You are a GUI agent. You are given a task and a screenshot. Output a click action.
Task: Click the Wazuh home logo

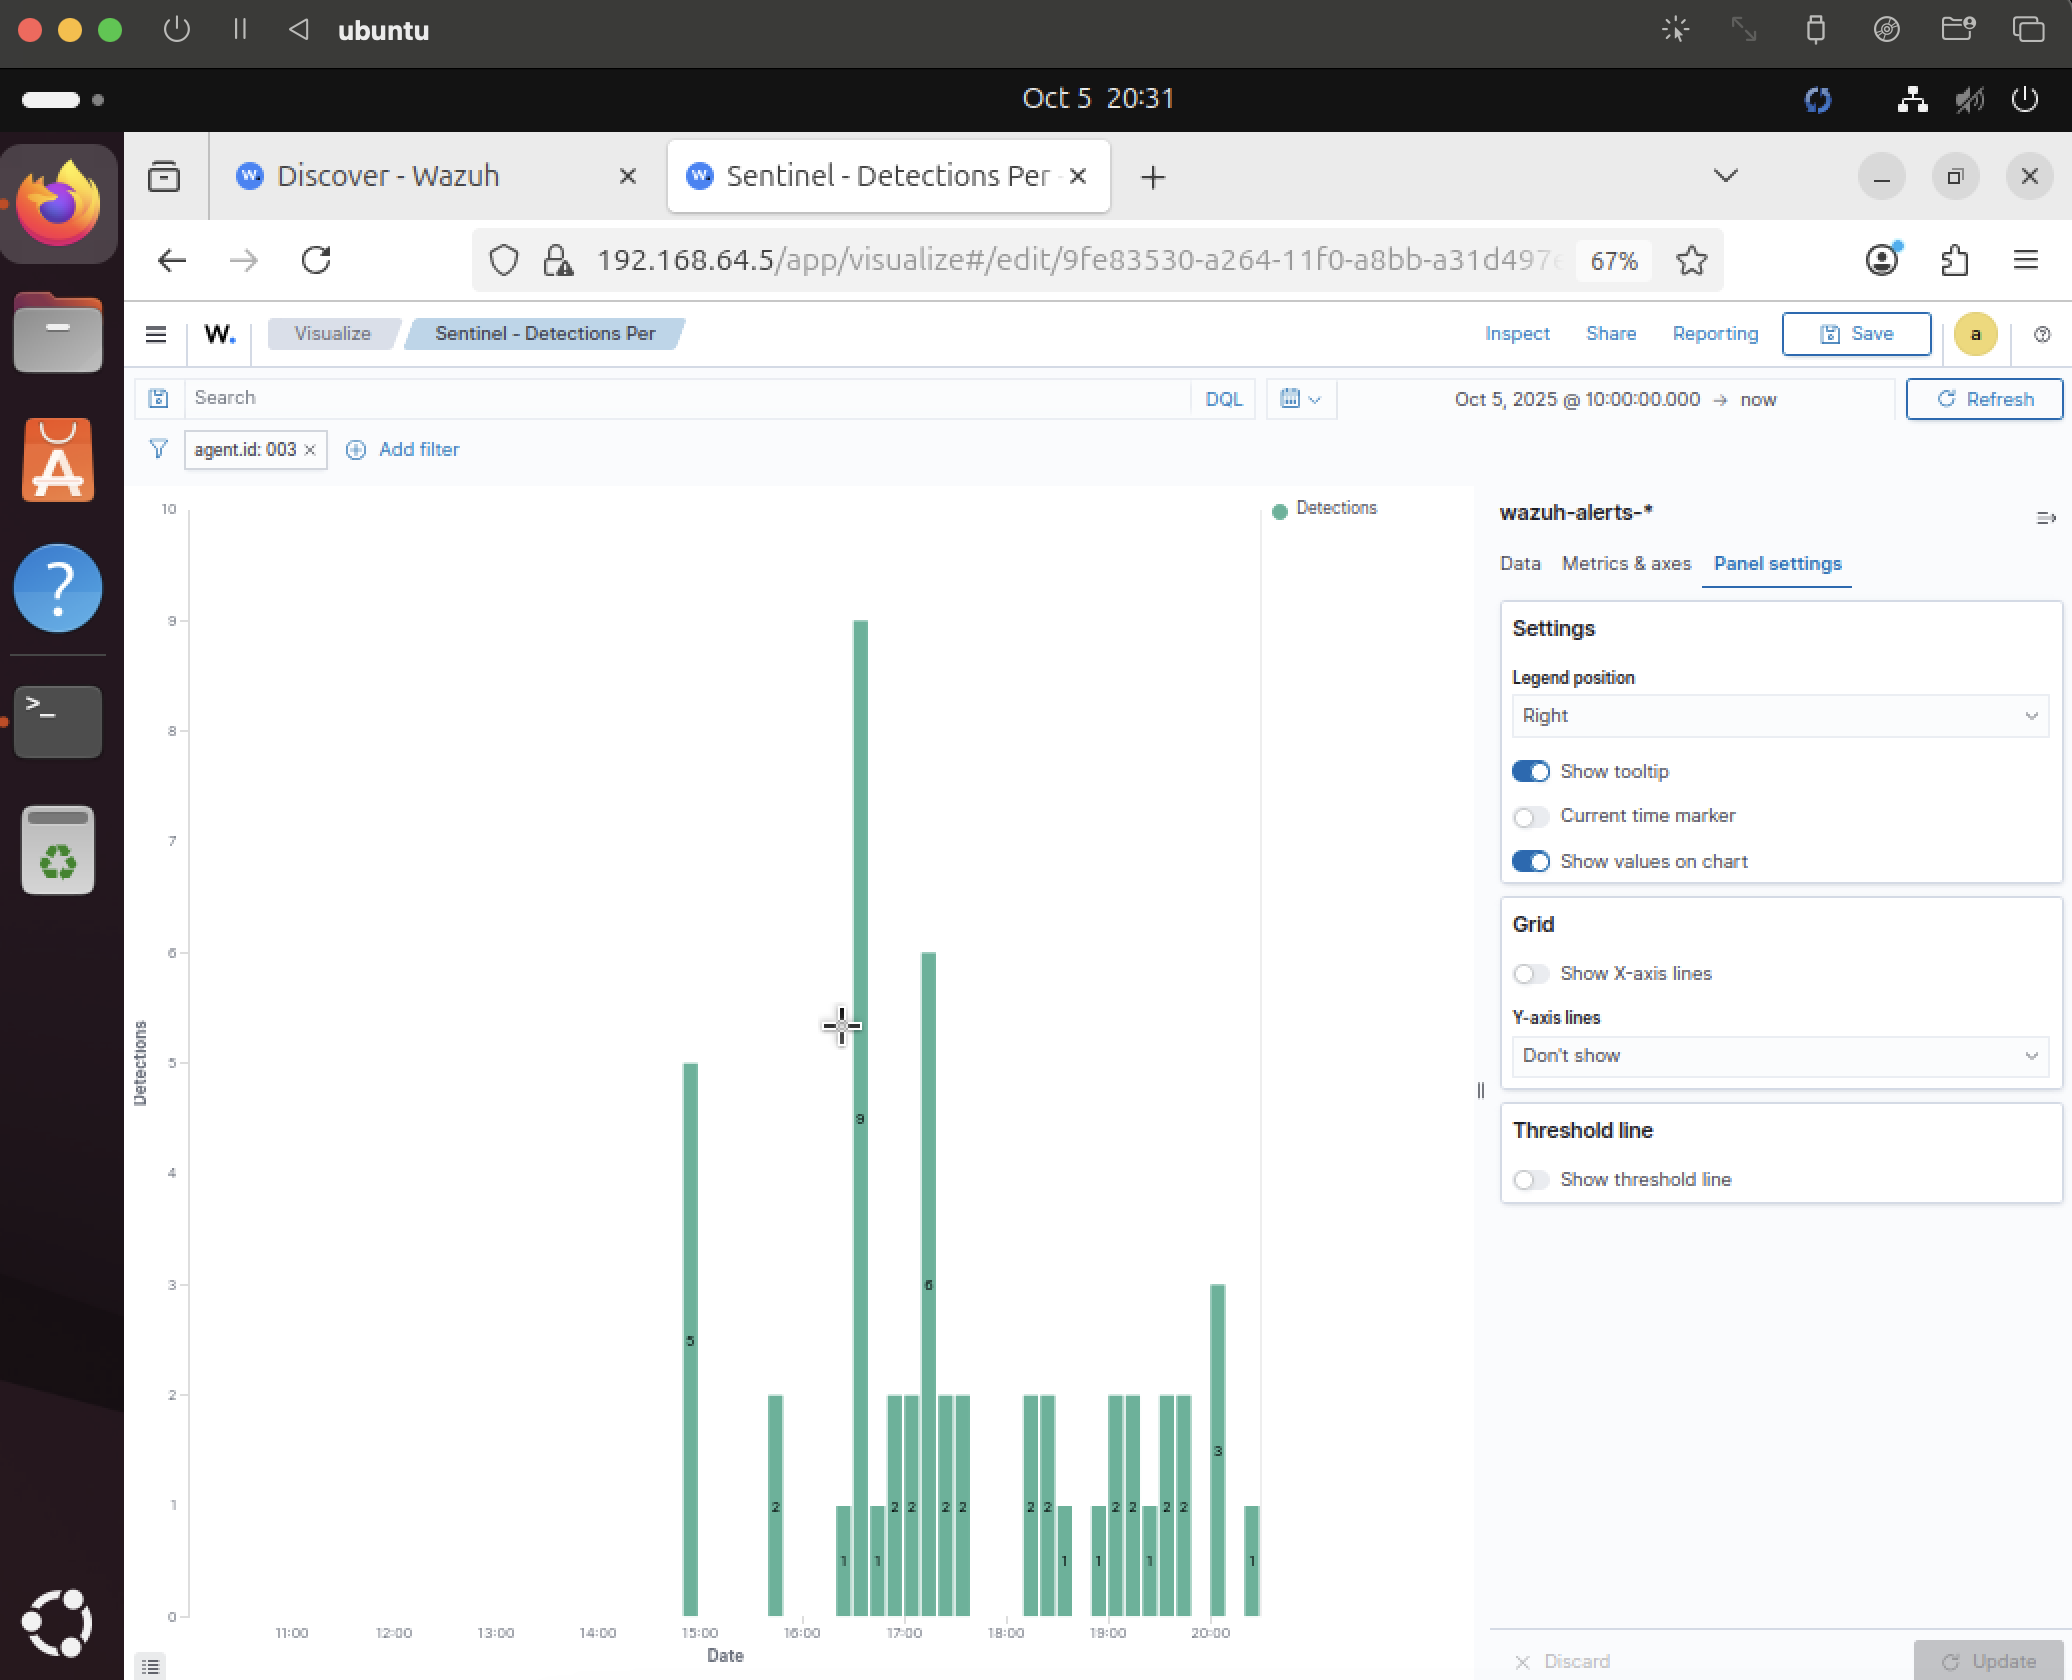click(219, 334)
